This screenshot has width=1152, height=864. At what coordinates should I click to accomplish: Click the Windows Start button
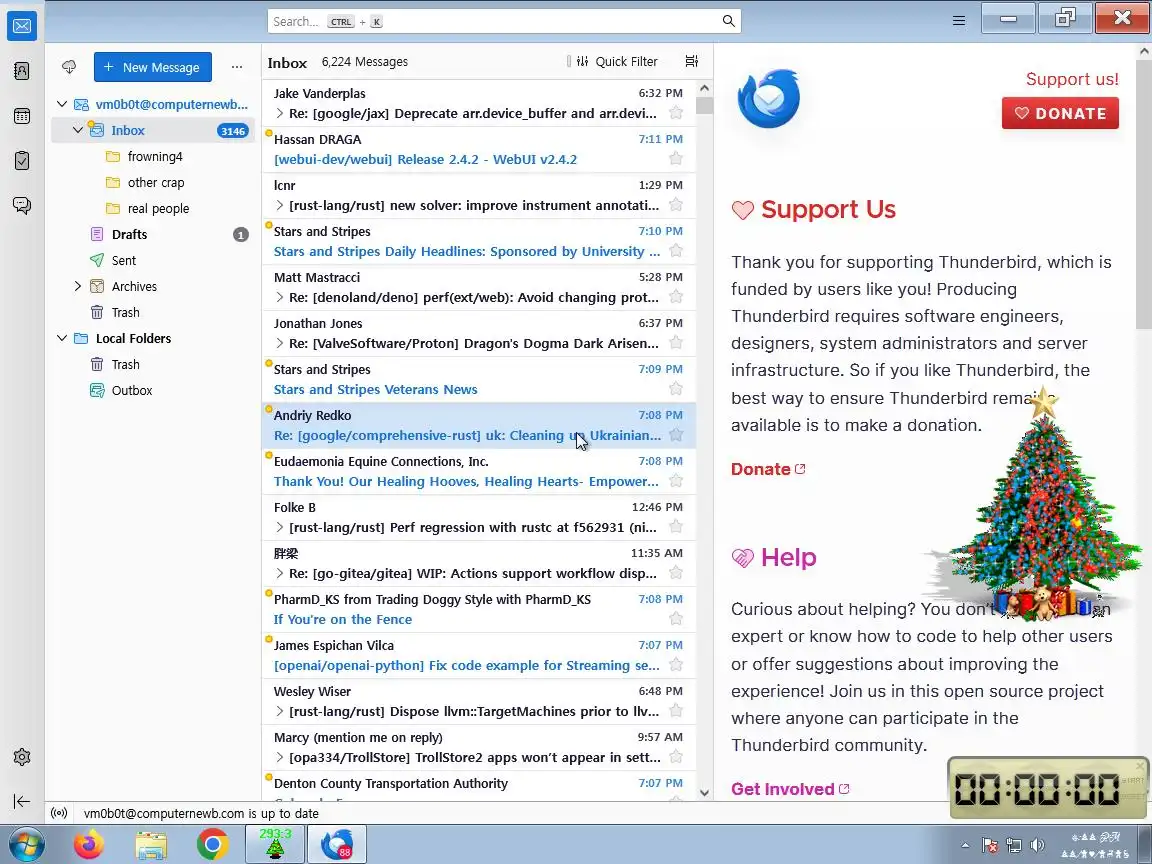pyautogui.click(x=26, y=845)
